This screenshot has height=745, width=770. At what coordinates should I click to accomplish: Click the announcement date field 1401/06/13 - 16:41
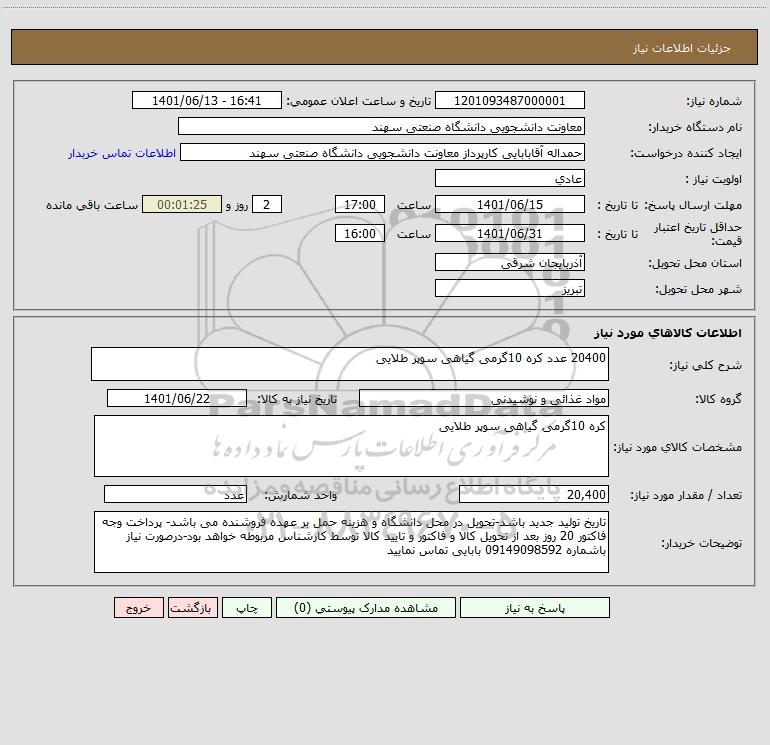(207, 101)
